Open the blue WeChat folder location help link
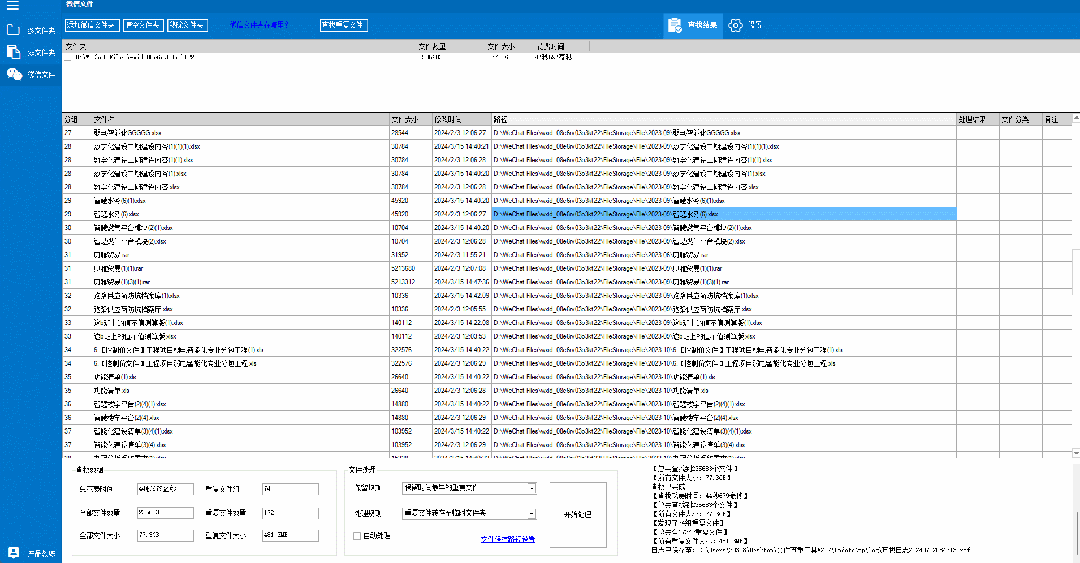Viewport: 1080px width, 563px height. 259,25
